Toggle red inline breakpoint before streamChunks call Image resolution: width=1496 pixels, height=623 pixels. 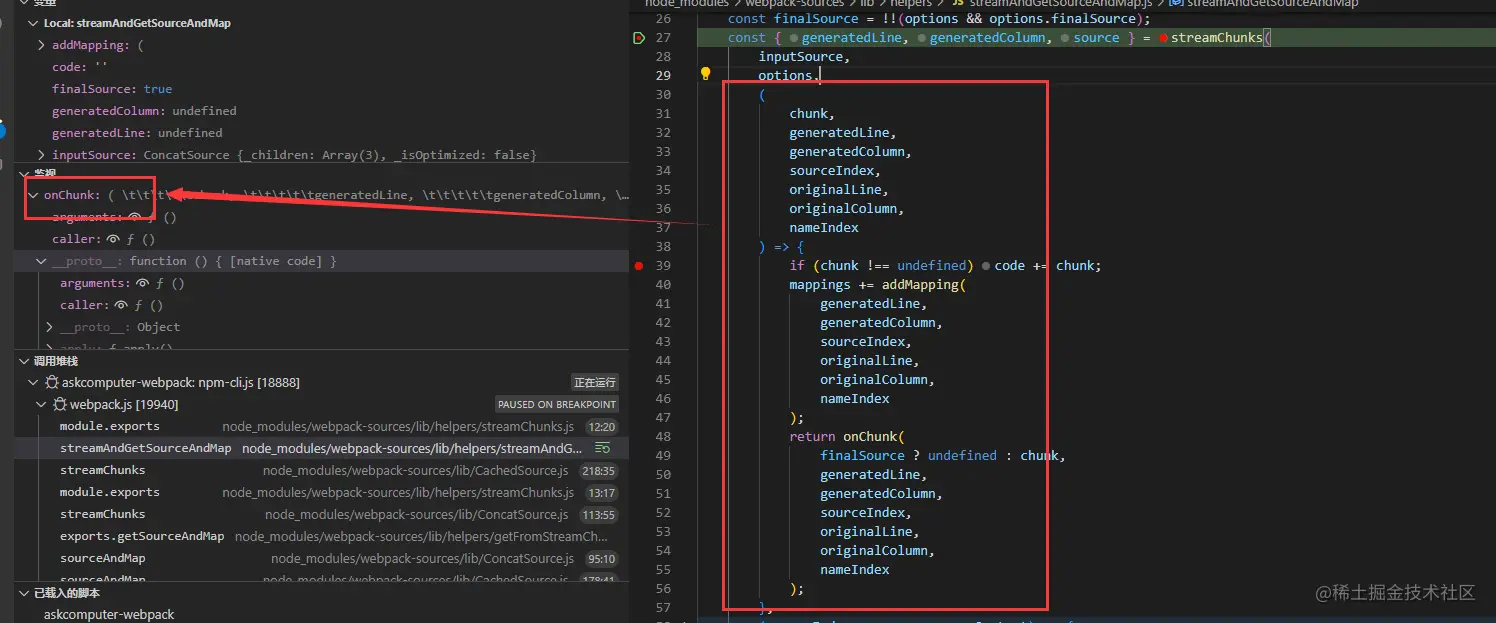click(1163, 38)
